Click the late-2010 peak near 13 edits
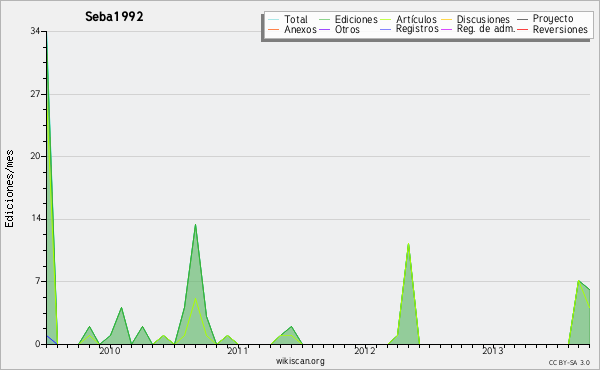 coord(195,225)
